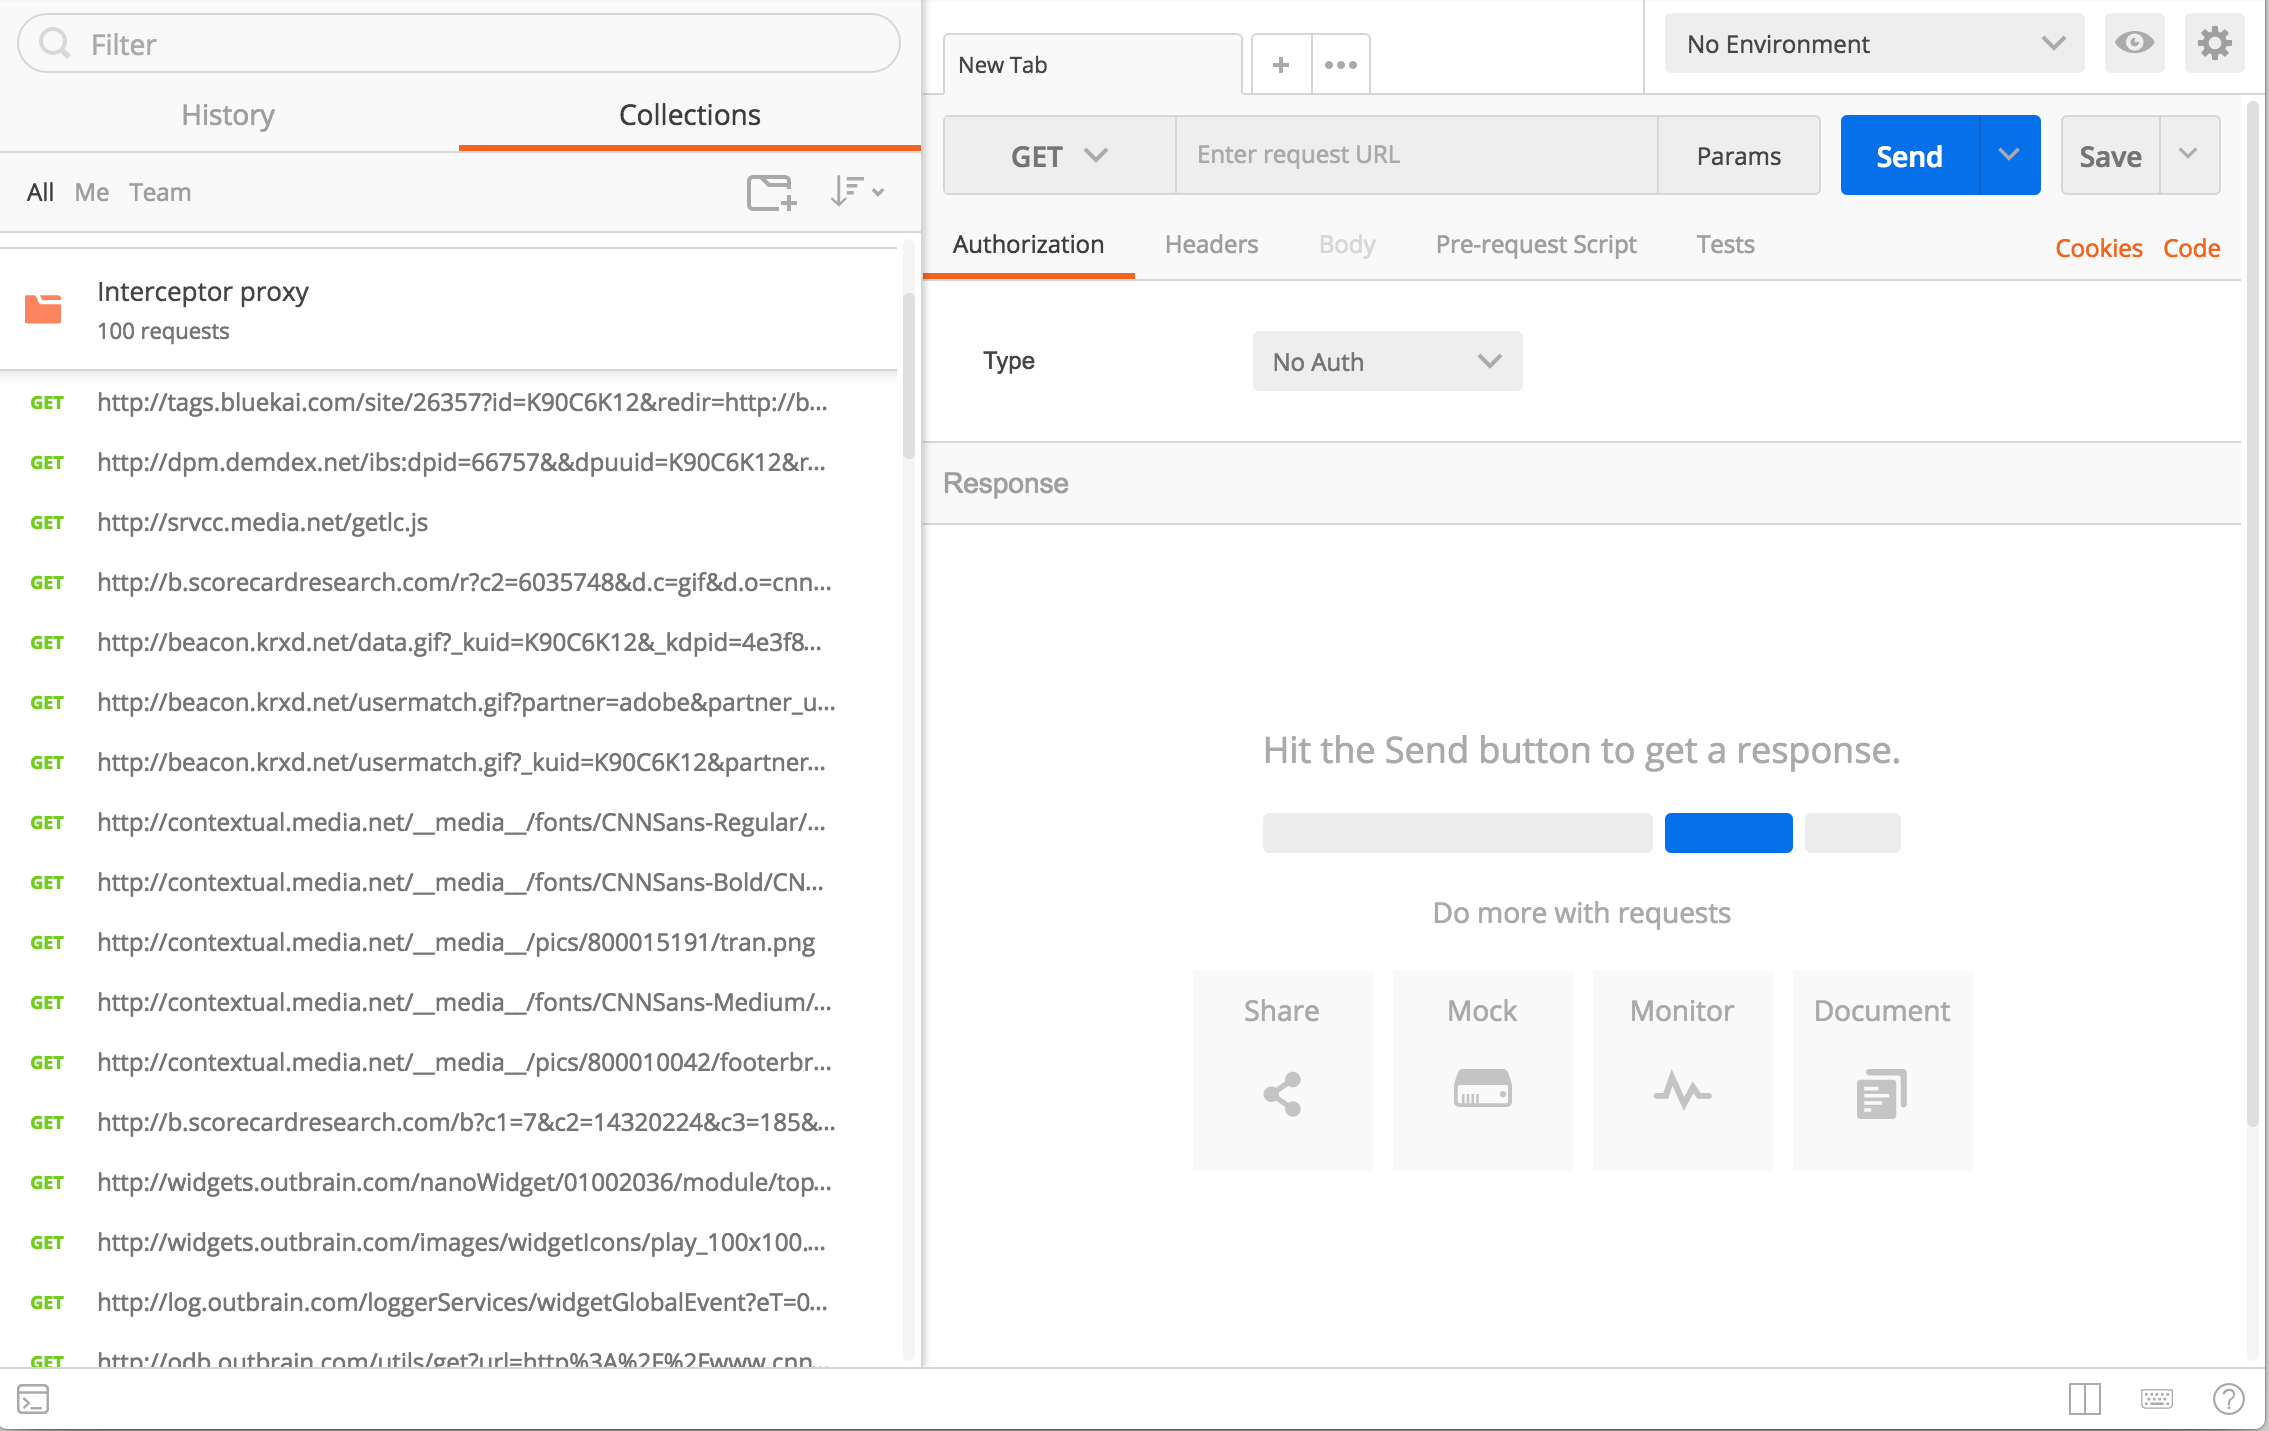This screenshot has width=2269, height=1431.
Task: Add a new tab with plus icon
Action: [x=1280, y=65]
